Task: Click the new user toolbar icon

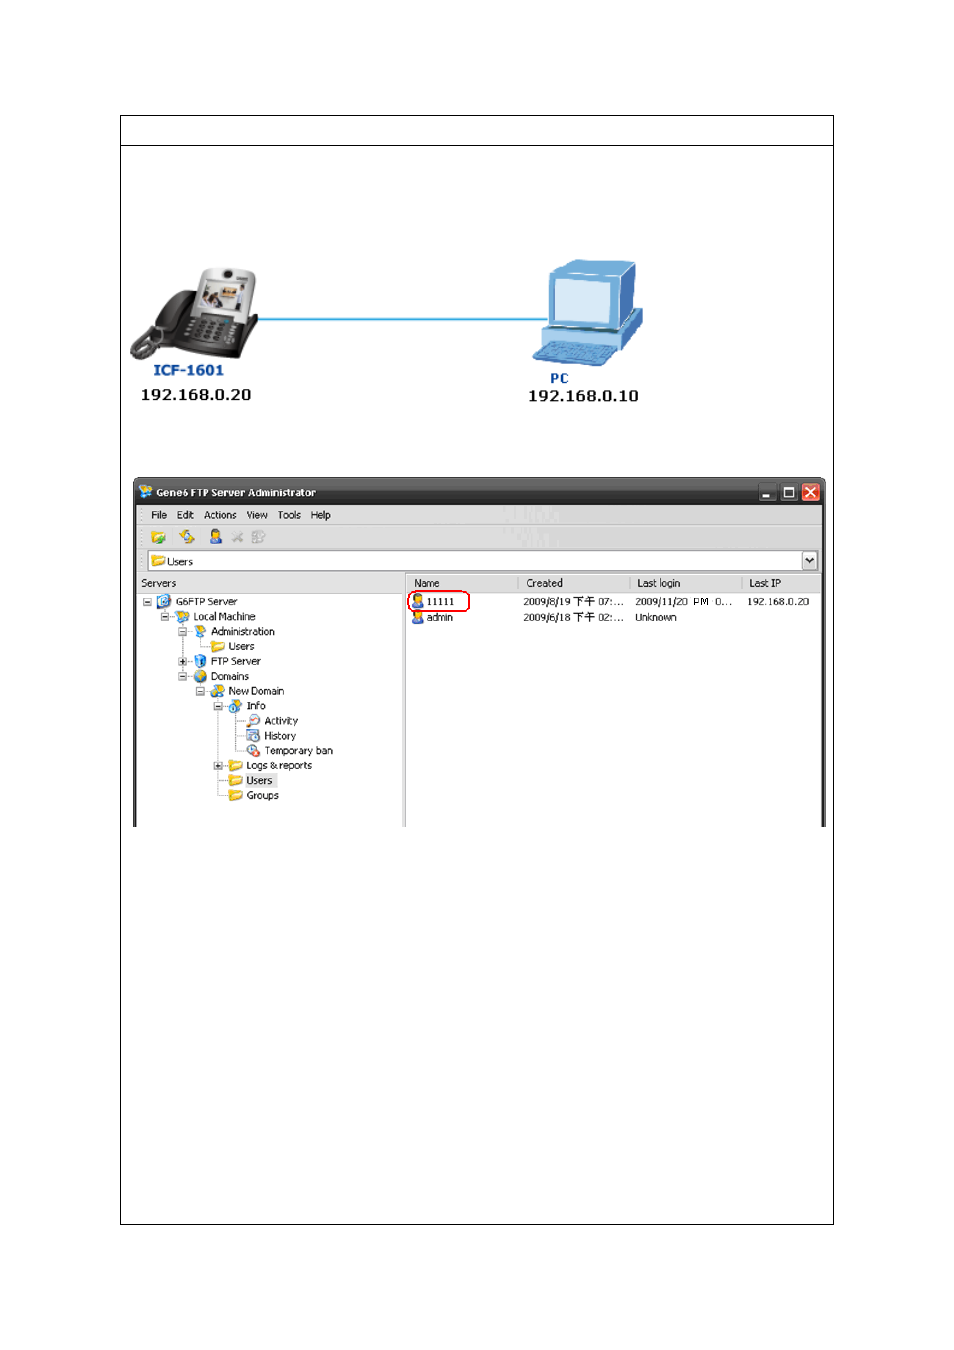Action: [x=215, y=537]
